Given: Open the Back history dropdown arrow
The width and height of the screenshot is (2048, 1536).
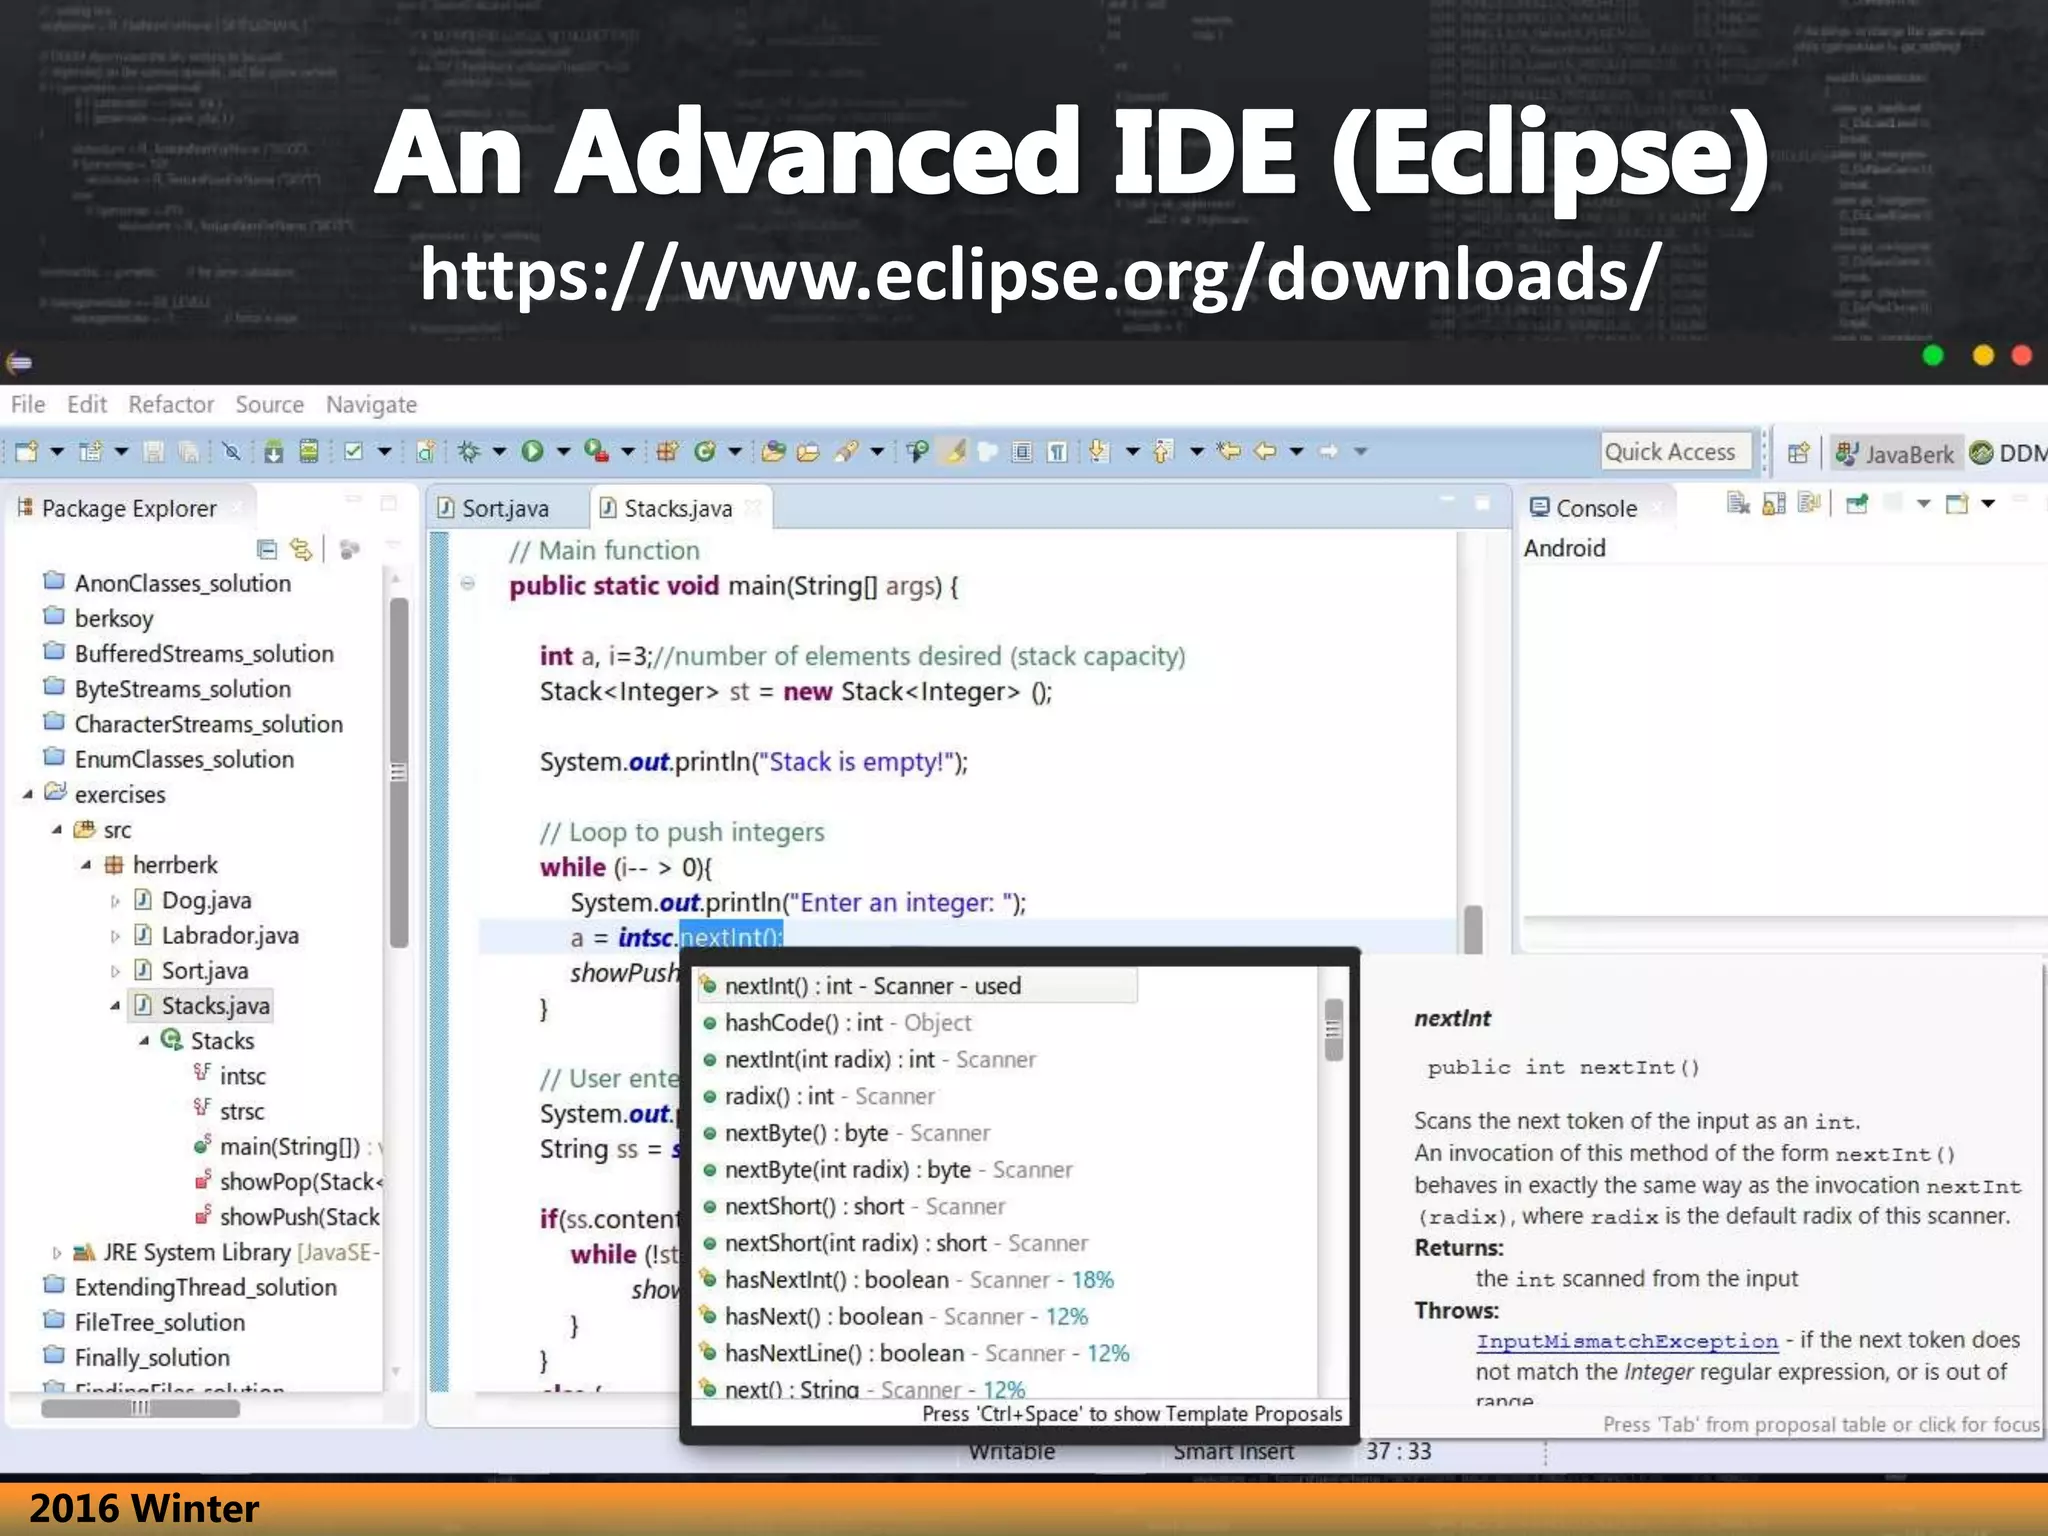Looking at the screenshot, I should 1297,452.
